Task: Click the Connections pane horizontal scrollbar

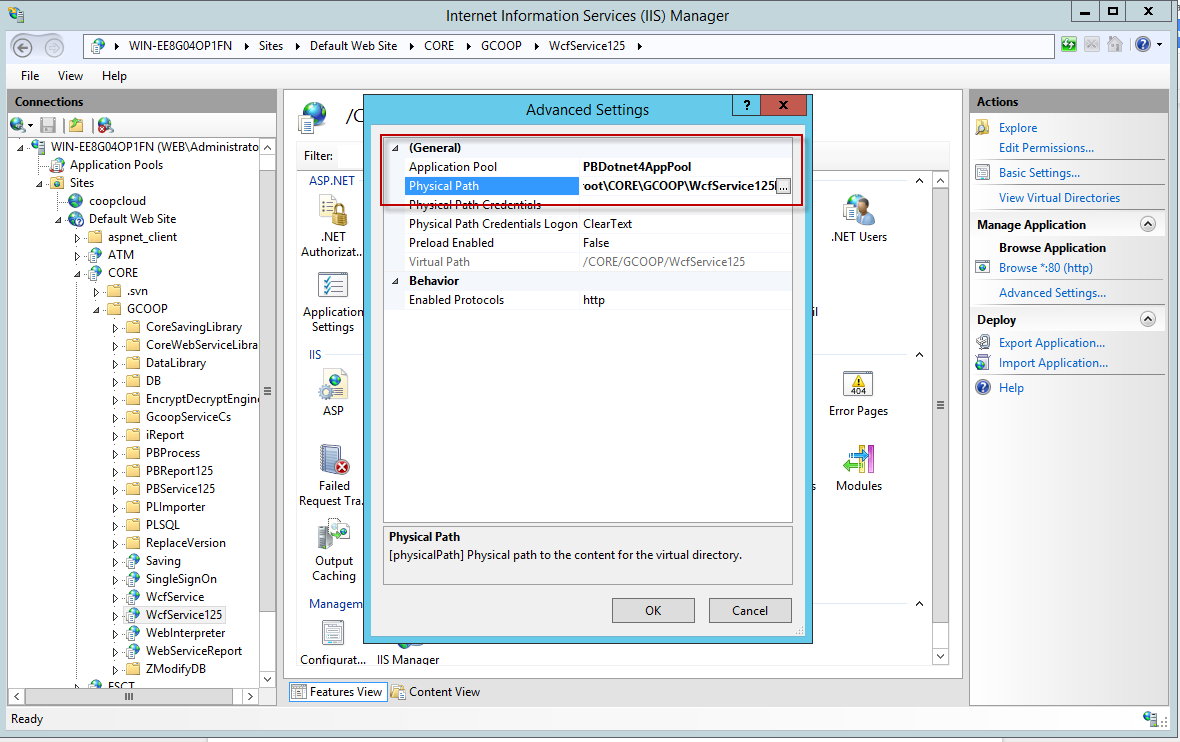Action: click(x=129, y=697)
